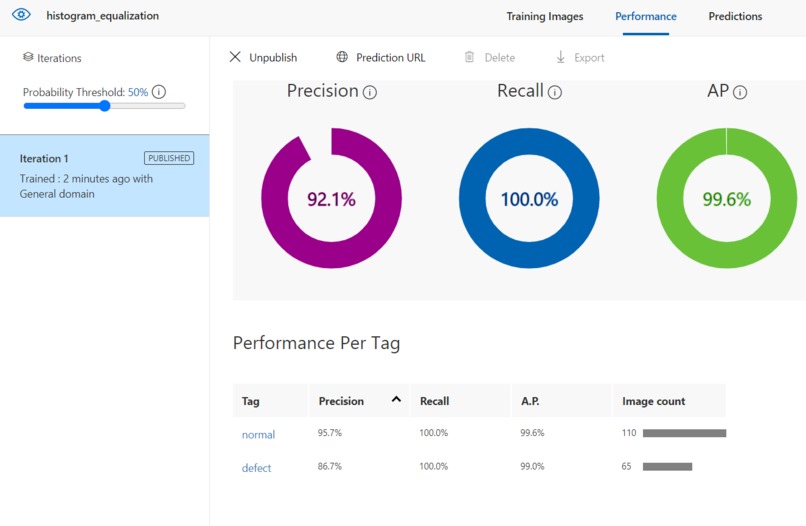Click the AP chart title
This screenshot has height=526, width=806.
(718, 90)
